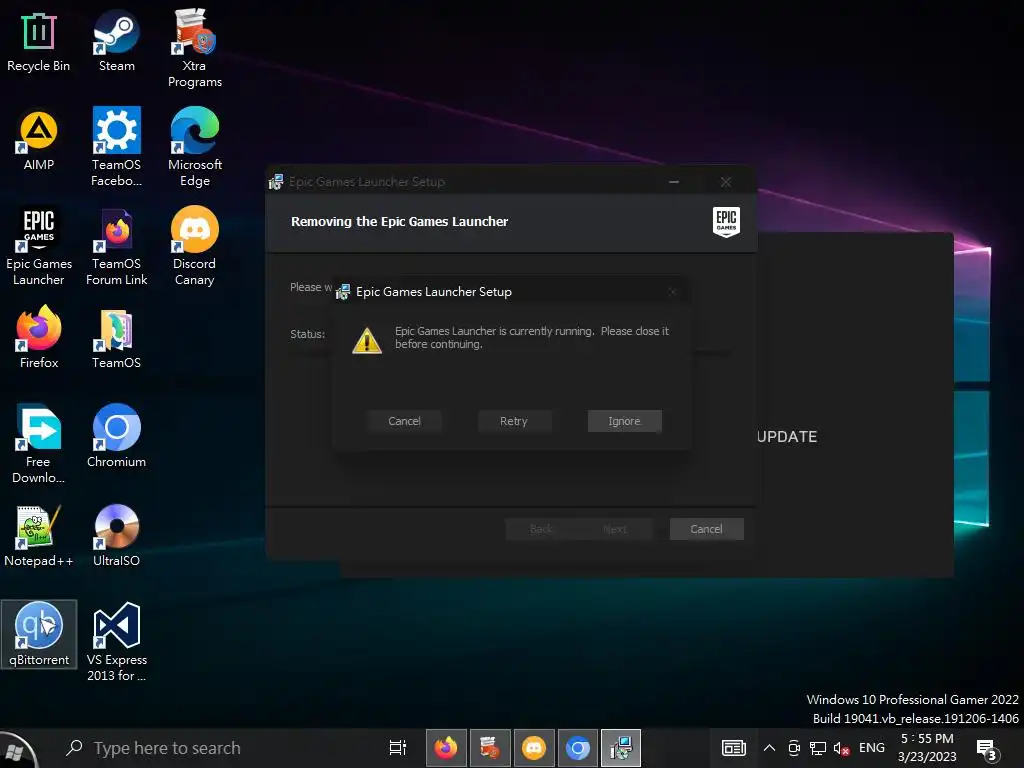Switch the ENG input language indicator

[x=871, y=748]
